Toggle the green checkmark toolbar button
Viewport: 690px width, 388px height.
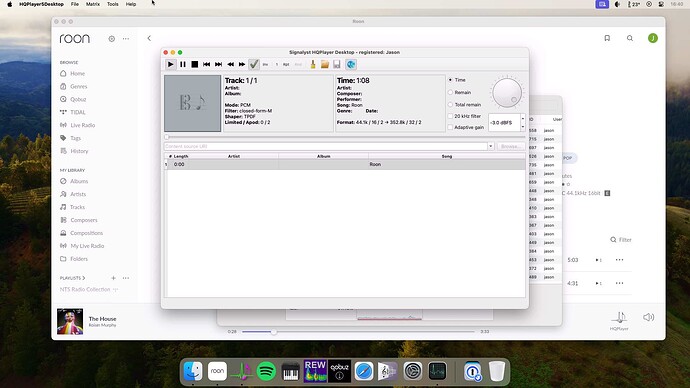pyautogui.click(x=254, y=64)
